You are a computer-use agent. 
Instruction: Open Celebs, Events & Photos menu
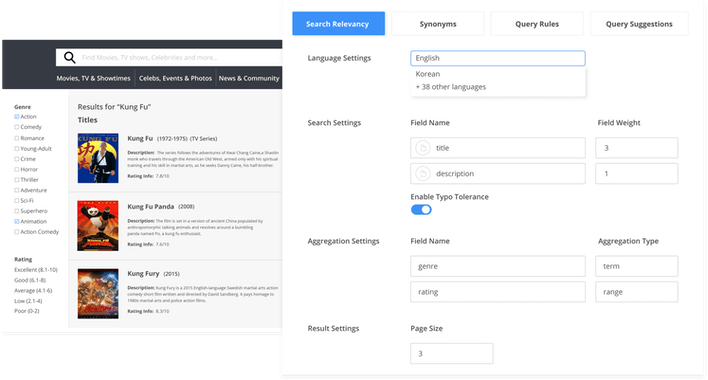[175, 78]
